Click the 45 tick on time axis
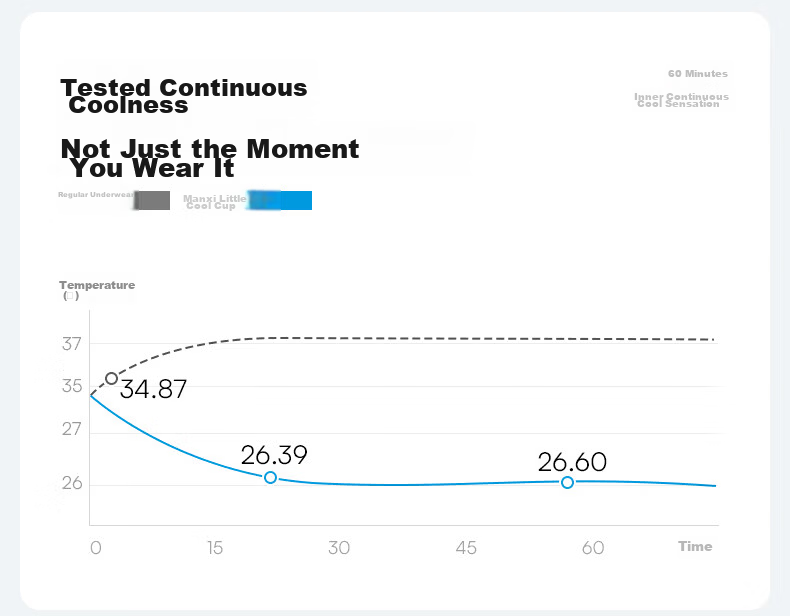 (x=466, y=548)
